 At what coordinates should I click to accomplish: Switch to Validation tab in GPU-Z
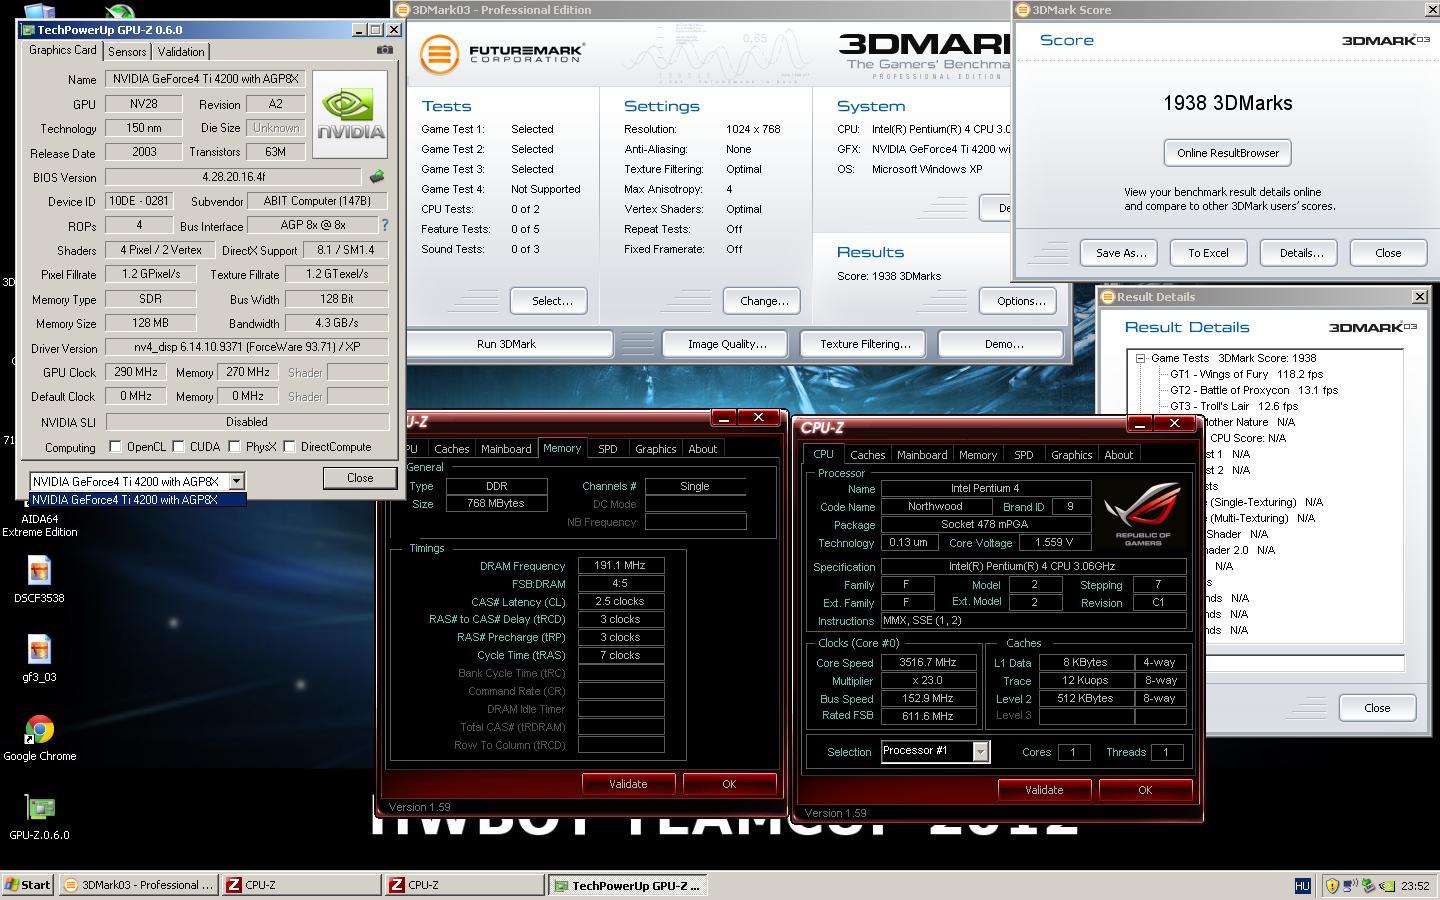pos(181,51)
